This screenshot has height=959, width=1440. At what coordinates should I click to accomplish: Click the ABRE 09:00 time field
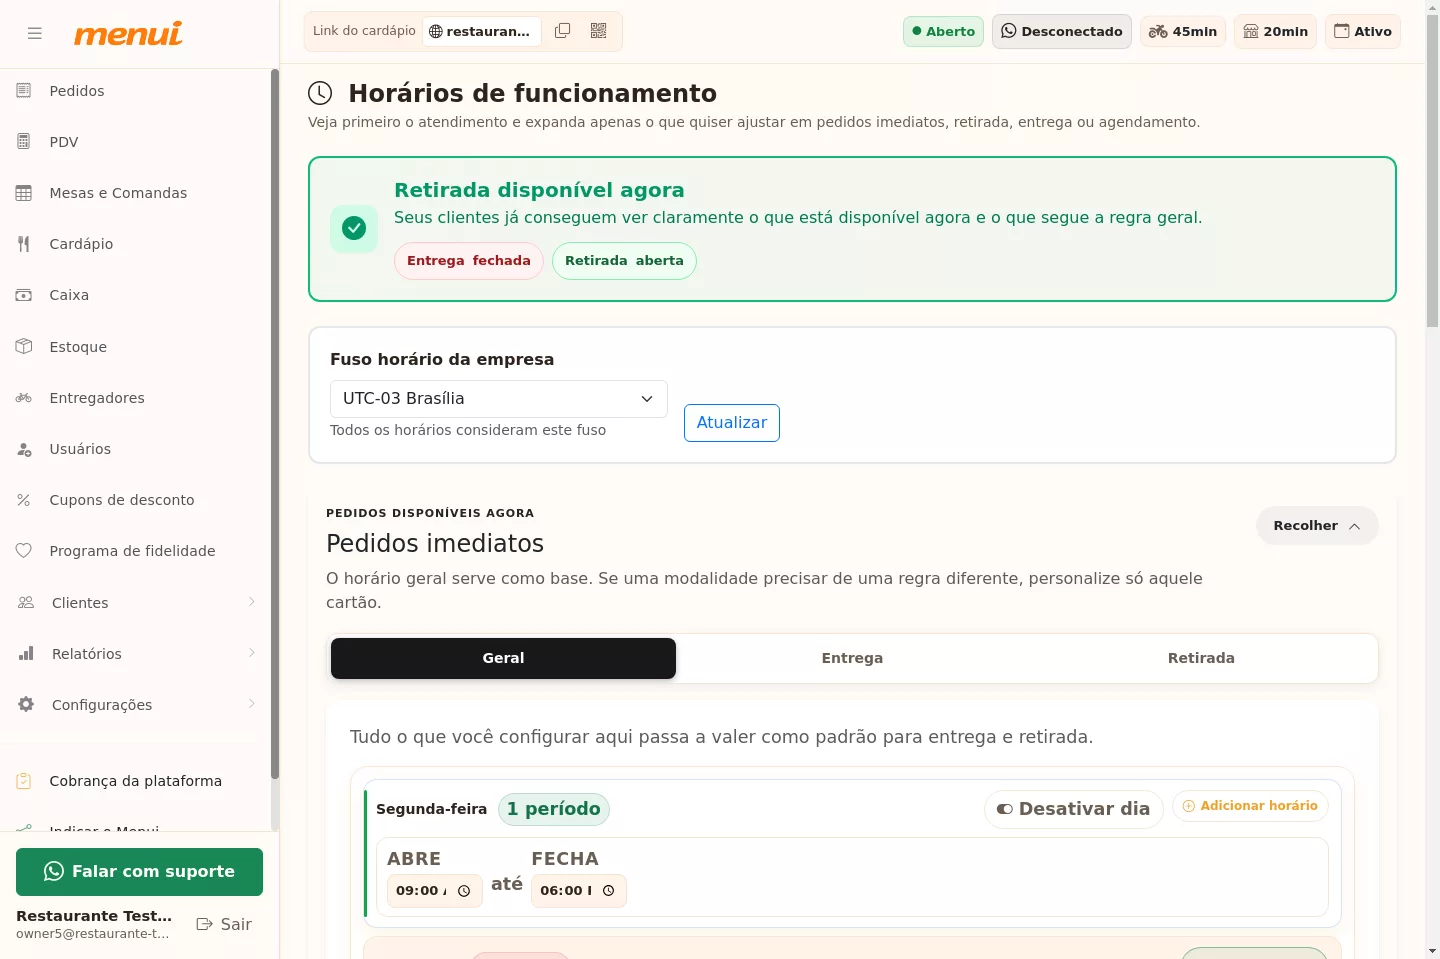click(x=434, y=891)
